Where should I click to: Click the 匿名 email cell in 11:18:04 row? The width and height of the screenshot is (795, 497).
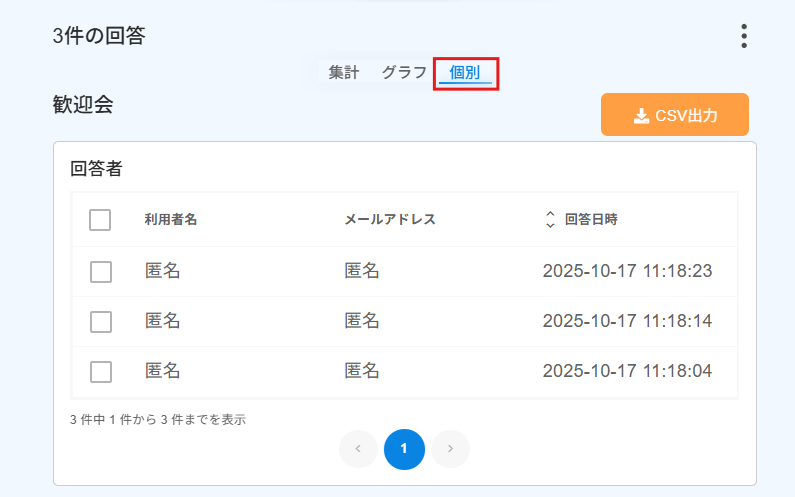pos(362,371)
